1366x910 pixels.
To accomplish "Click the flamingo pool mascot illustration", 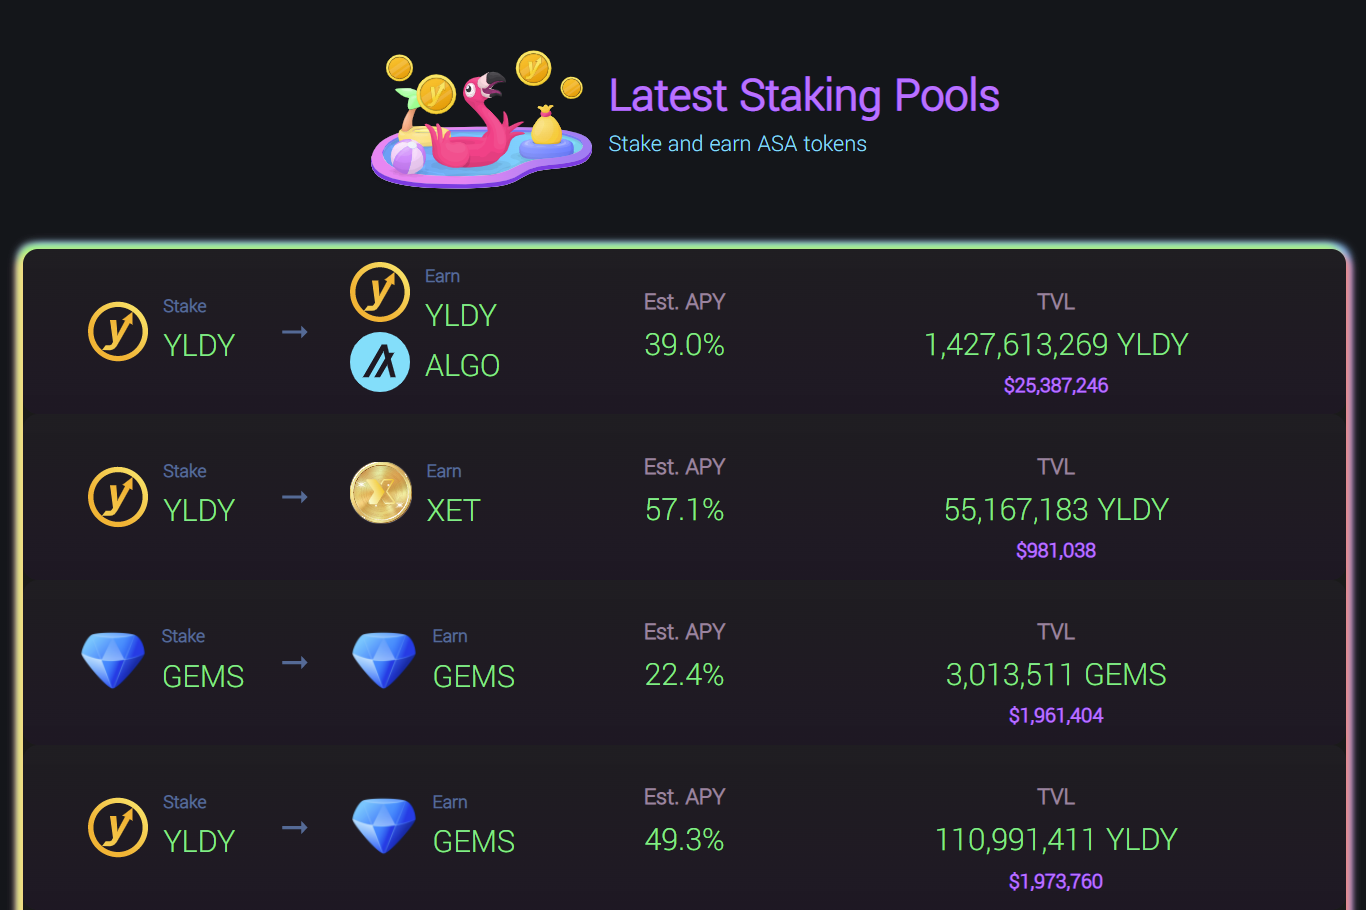I will (478, 117).
